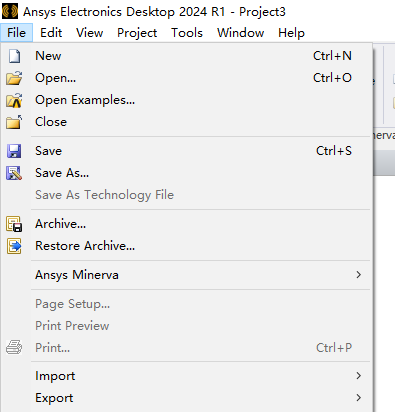Open the Window menu
The image size is (395, 412).
pos(240,33)
